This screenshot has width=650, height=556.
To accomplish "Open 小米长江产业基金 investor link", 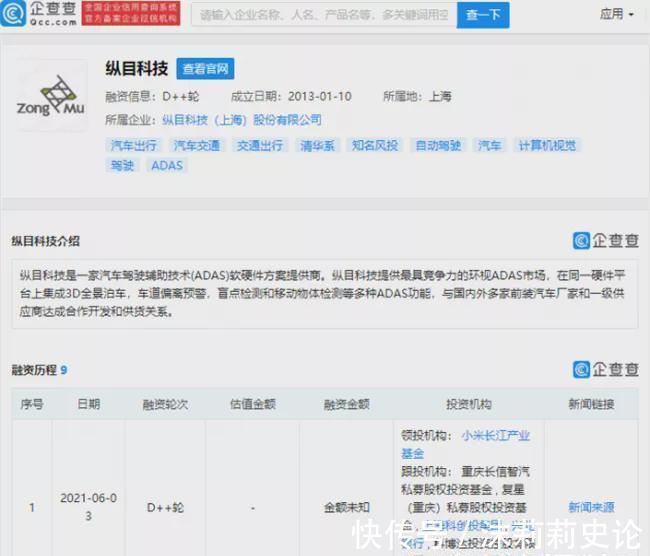I will (466, 444).
